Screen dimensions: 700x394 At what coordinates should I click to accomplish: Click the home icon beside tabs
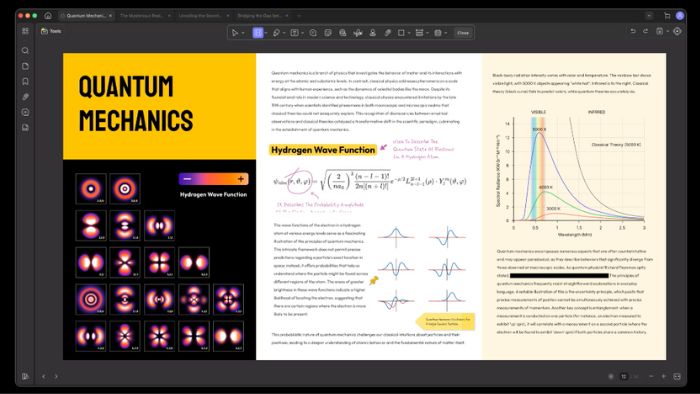click(48, 16)
